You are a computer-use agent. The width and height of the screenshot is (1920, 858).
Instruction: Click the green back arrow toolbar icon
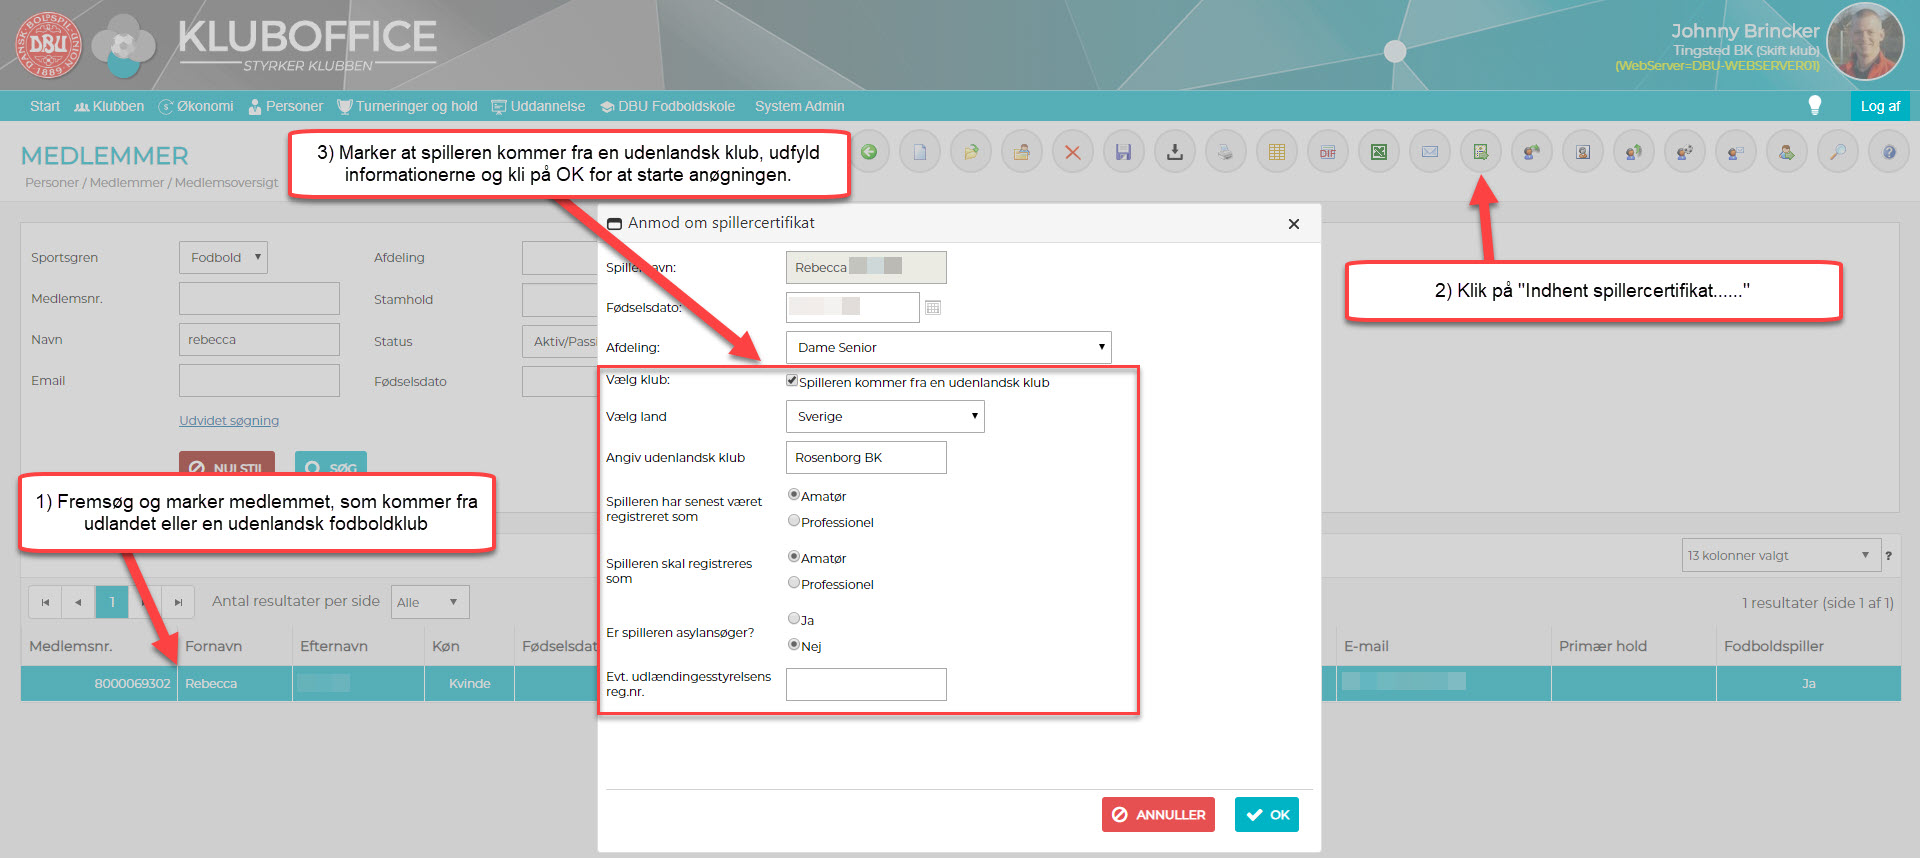tap(869, 152)
